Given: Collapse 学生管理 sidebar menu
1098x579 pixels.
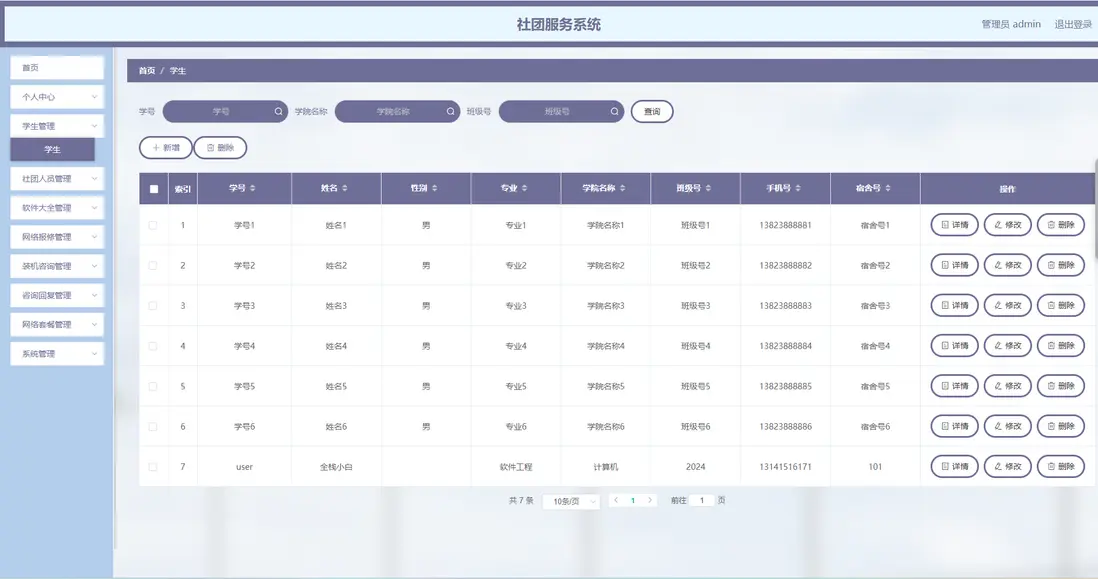Looking at the screenshot, I should [x=57, y=126].
